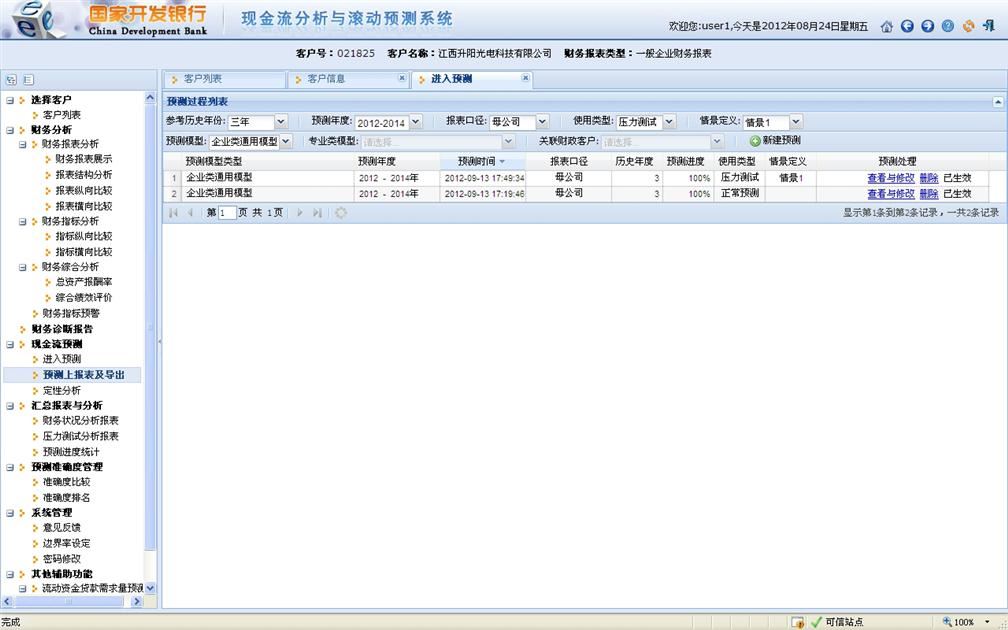Click the pager refresh icon

341,213
